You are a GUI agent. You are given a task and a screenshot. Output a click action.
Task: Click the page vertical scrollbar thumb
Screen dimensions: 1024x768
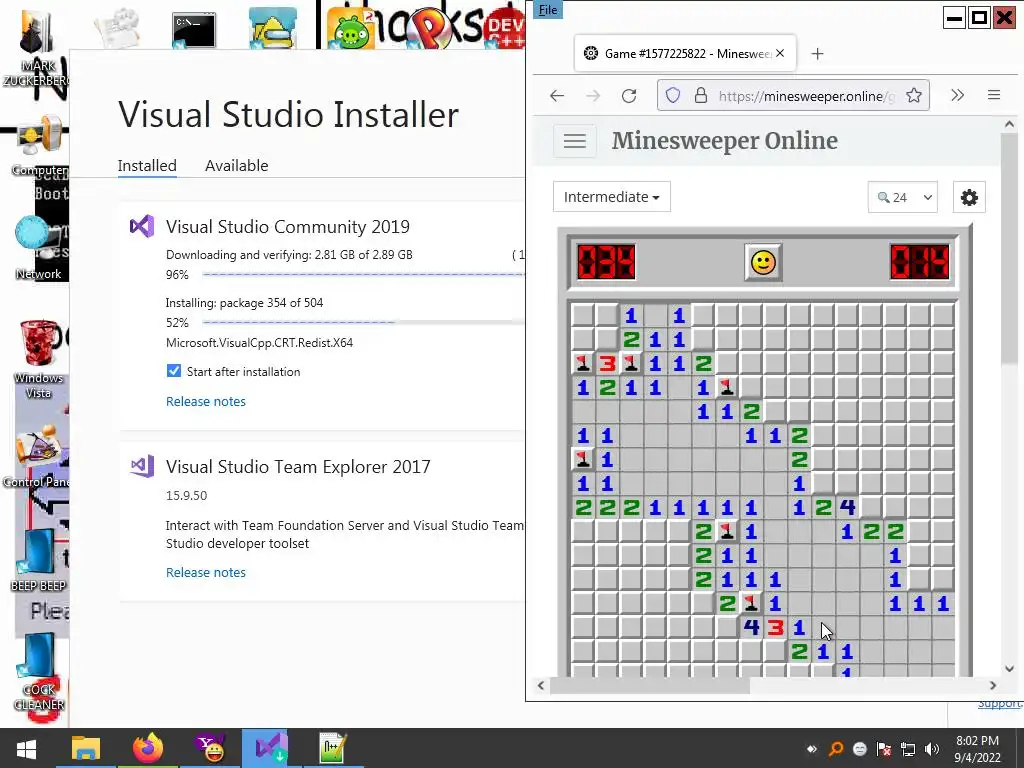click(x=1009, y=247)
